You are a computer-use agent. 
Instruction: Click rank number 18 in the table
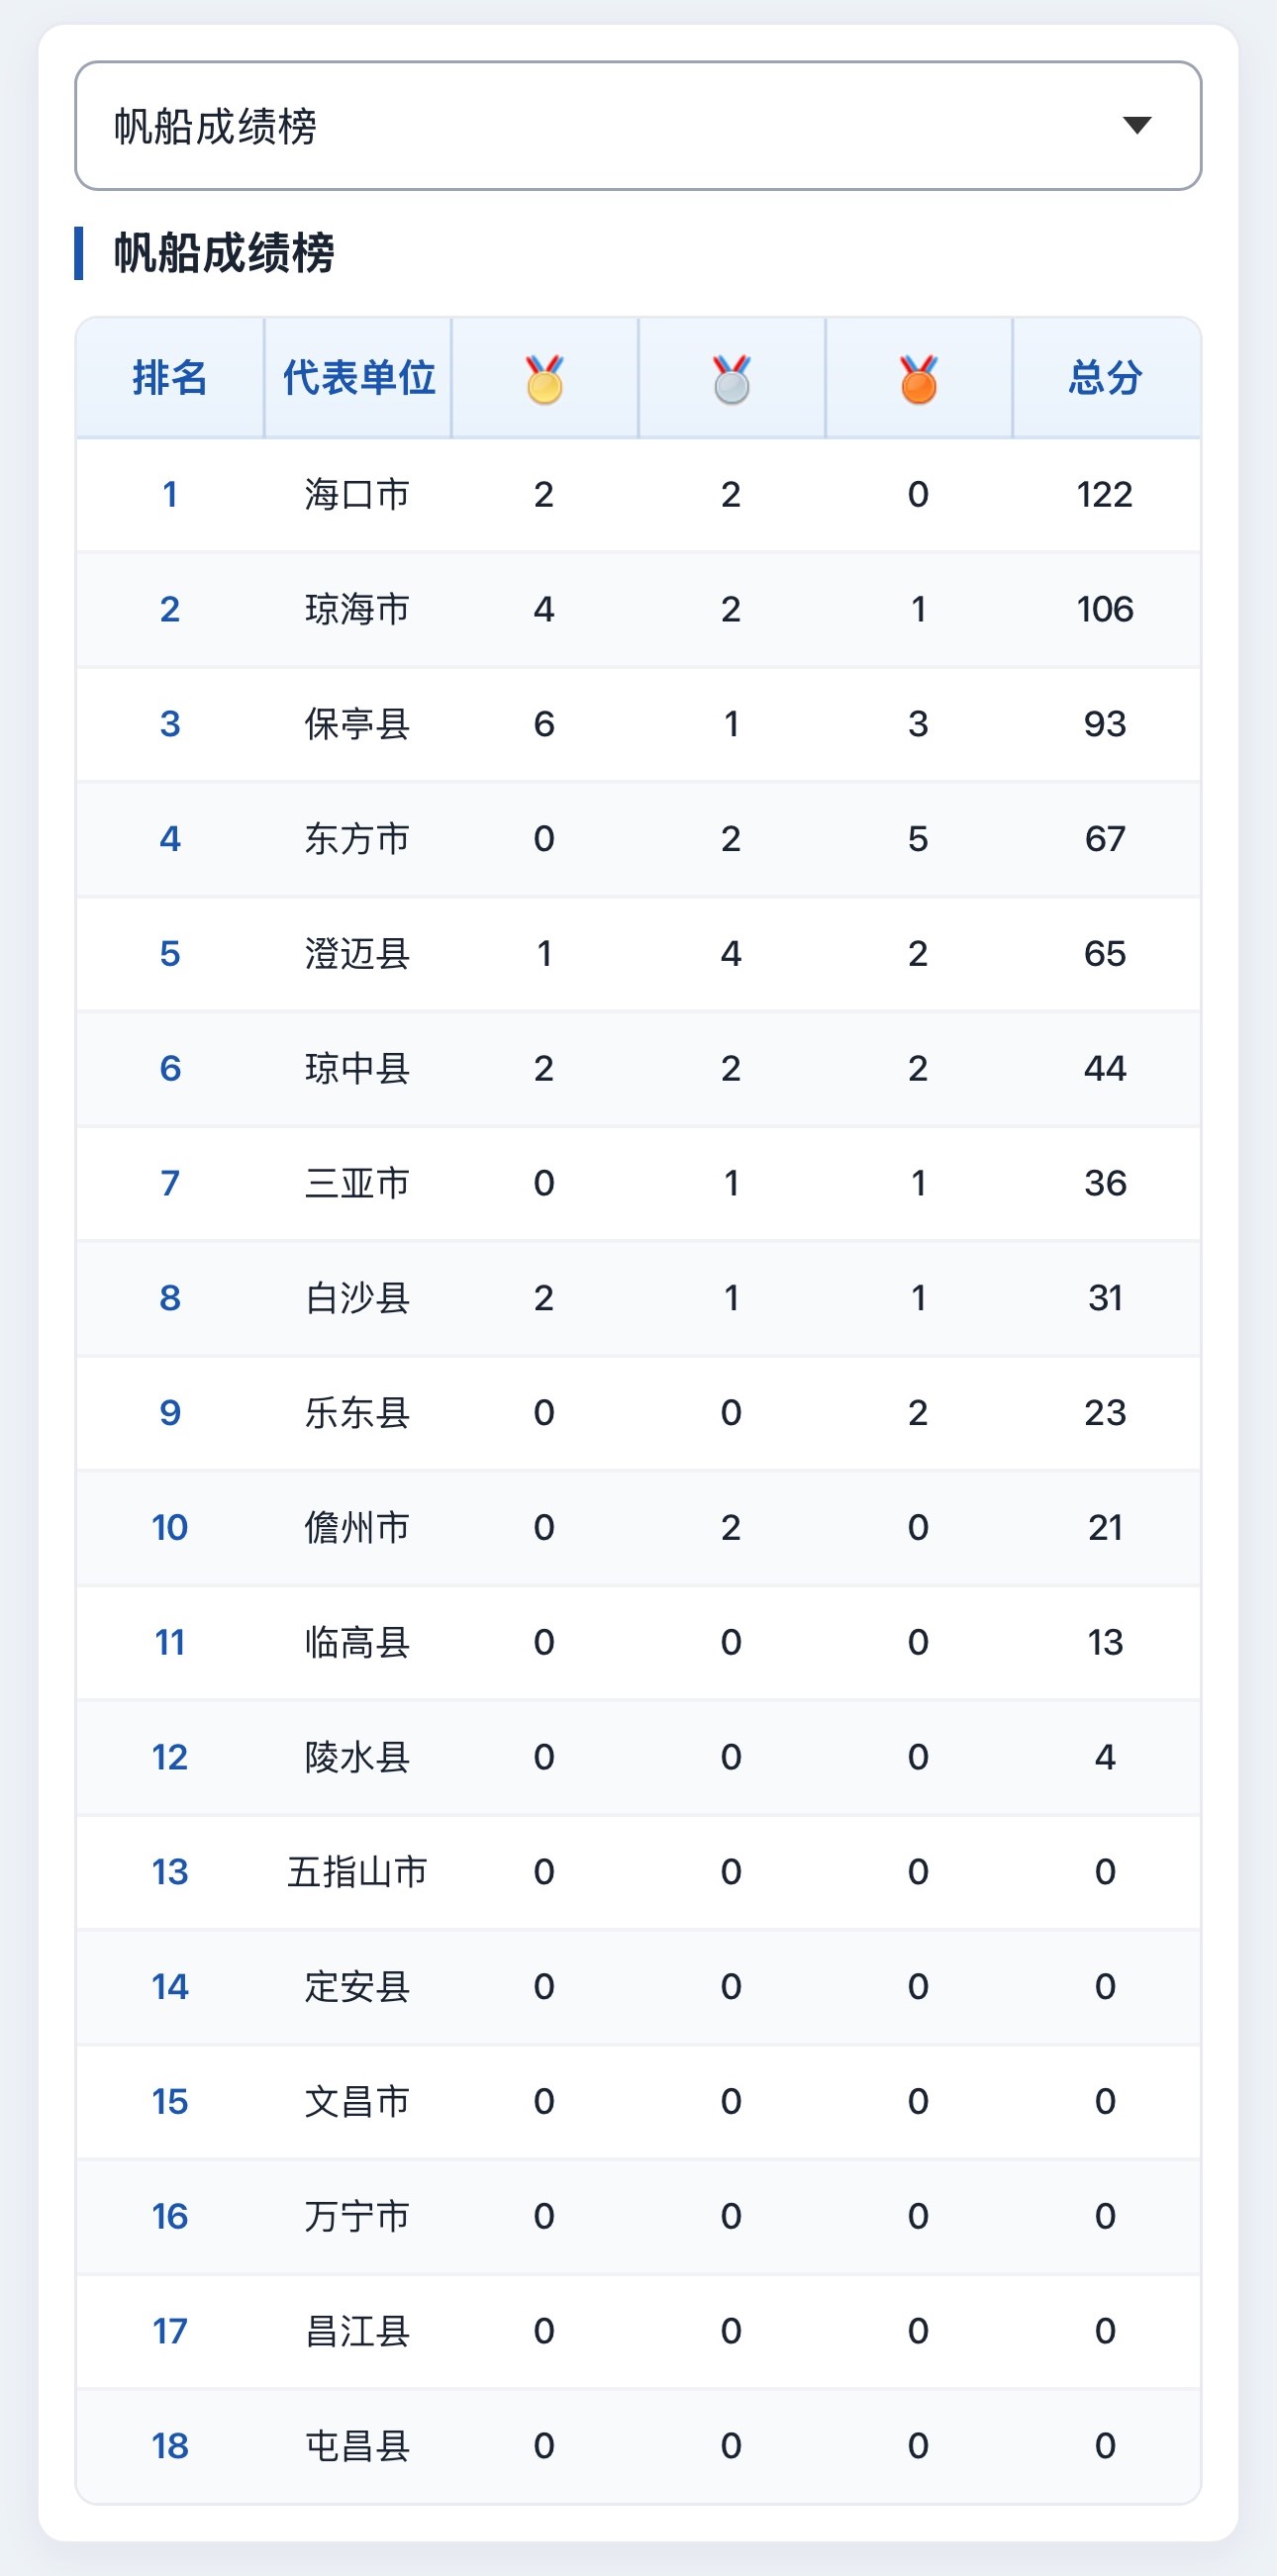170,2446
